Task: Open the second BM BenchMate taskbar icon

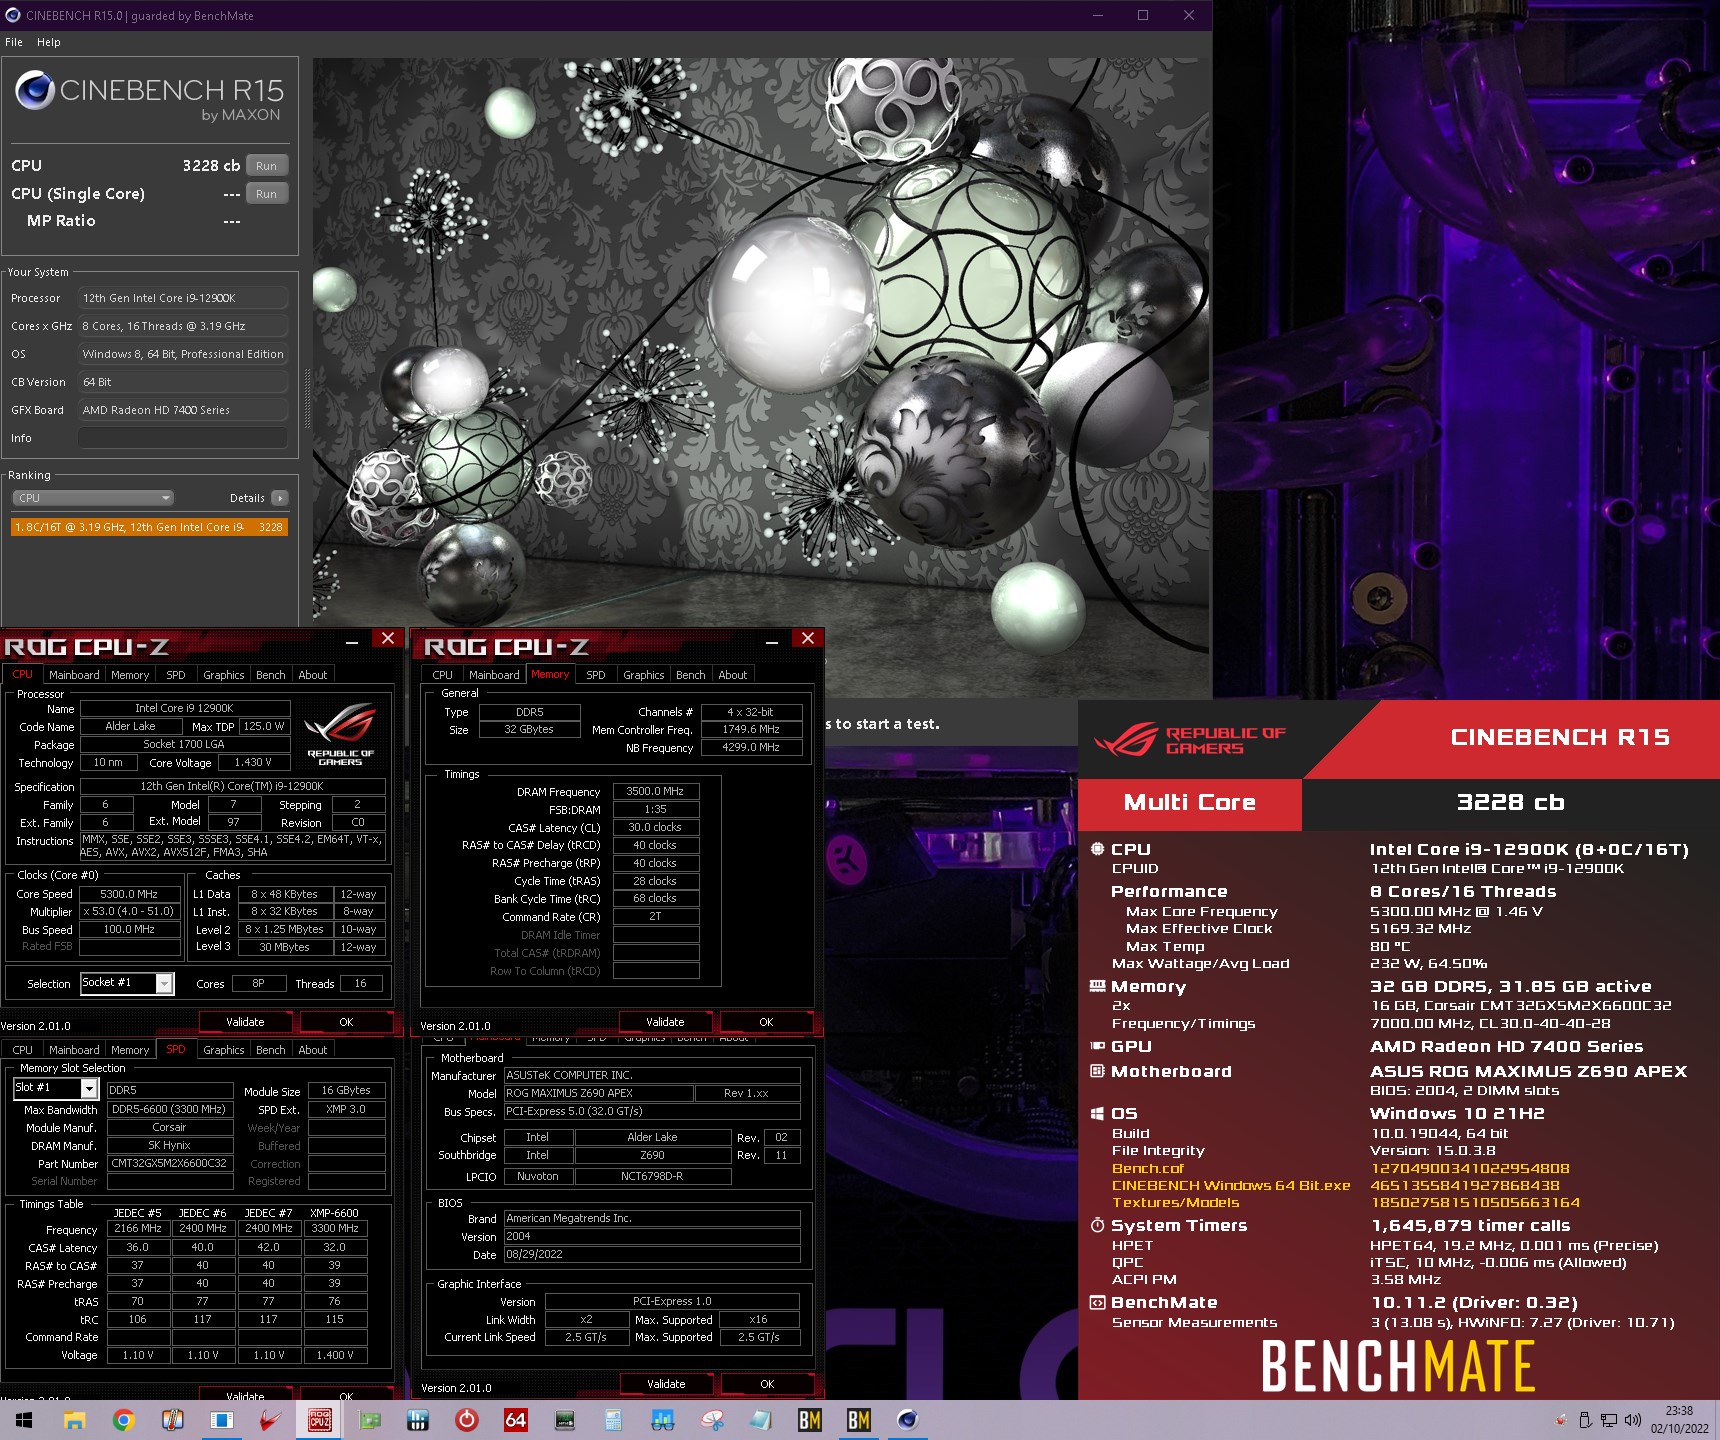Action: [x=859, y=1420]
